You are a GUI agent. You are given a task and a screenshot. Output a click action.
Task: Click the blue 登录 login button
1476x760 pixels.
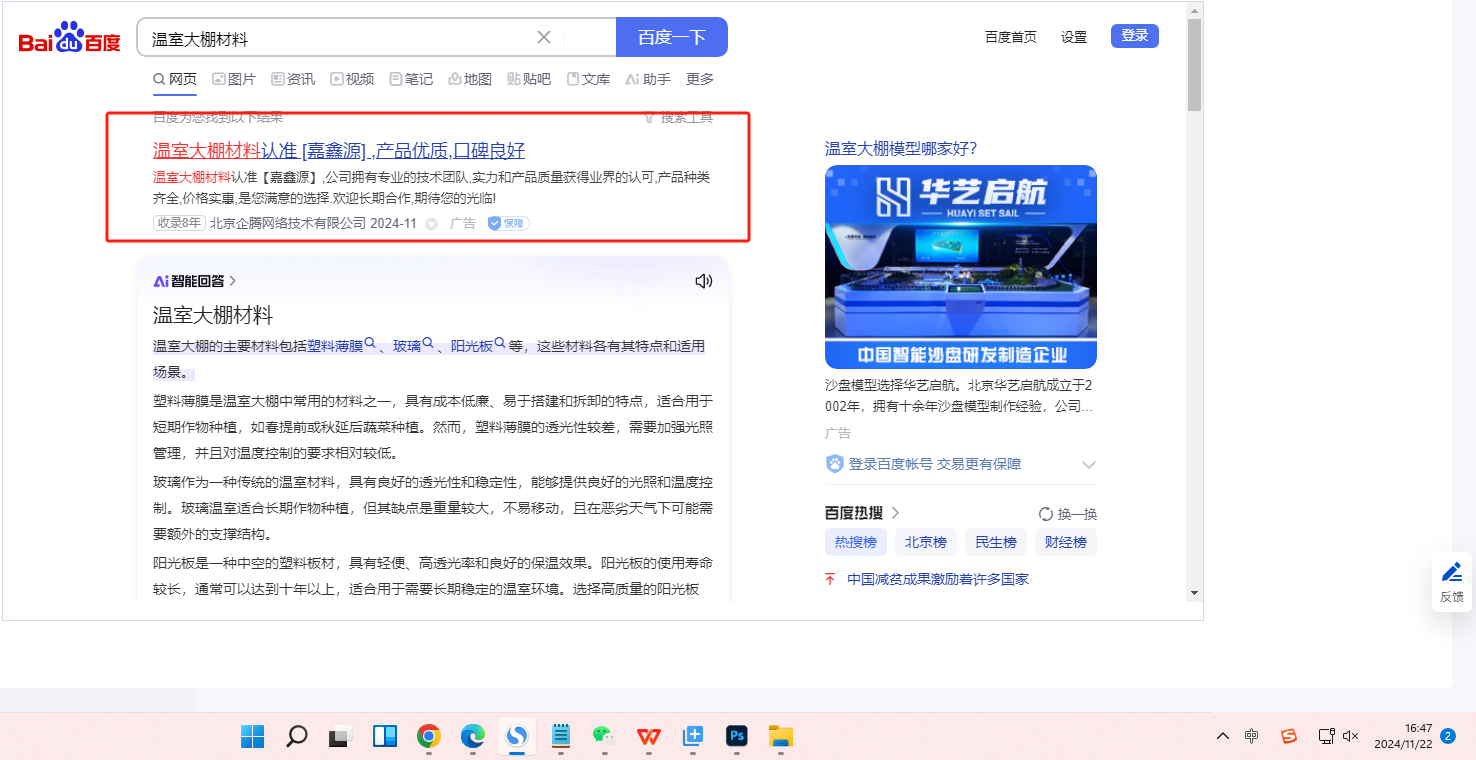coord(1134,36)
